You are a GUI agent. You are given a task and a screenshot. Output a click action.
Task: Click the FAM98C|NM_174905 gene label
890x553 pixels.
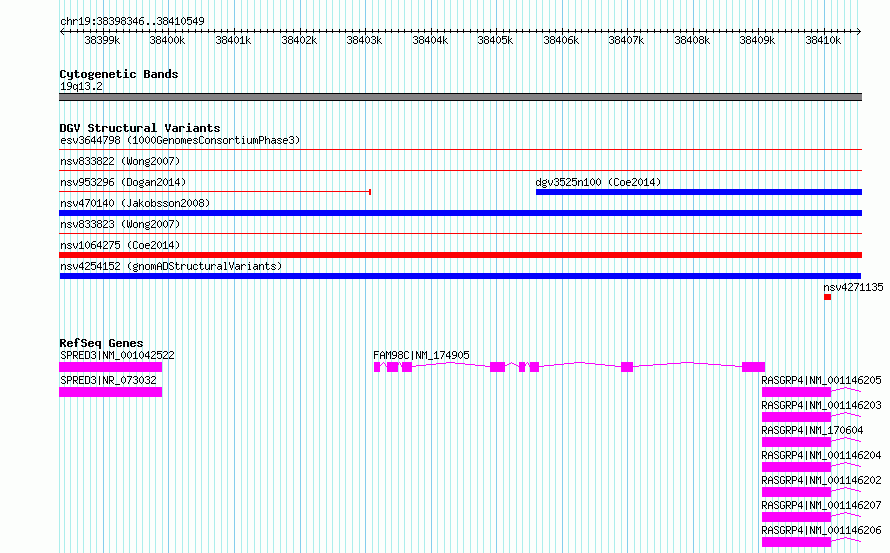[421, 355]
